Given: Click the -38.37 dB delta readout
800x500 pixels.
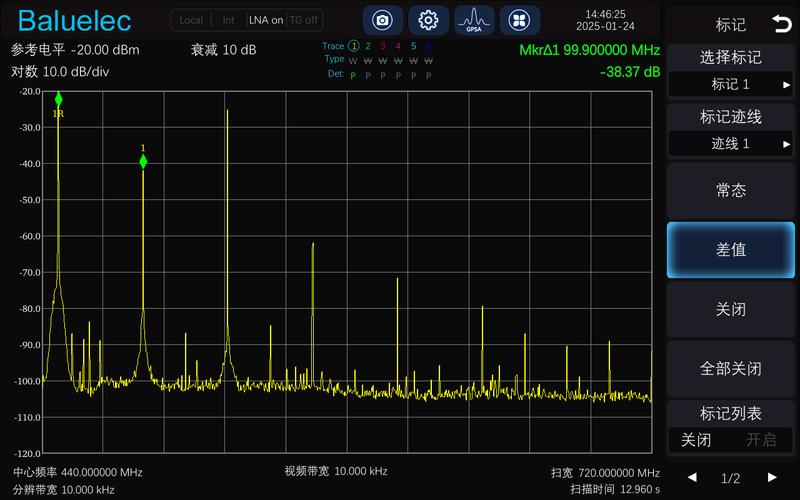Looking at the screenshot, I should point(630,72).
